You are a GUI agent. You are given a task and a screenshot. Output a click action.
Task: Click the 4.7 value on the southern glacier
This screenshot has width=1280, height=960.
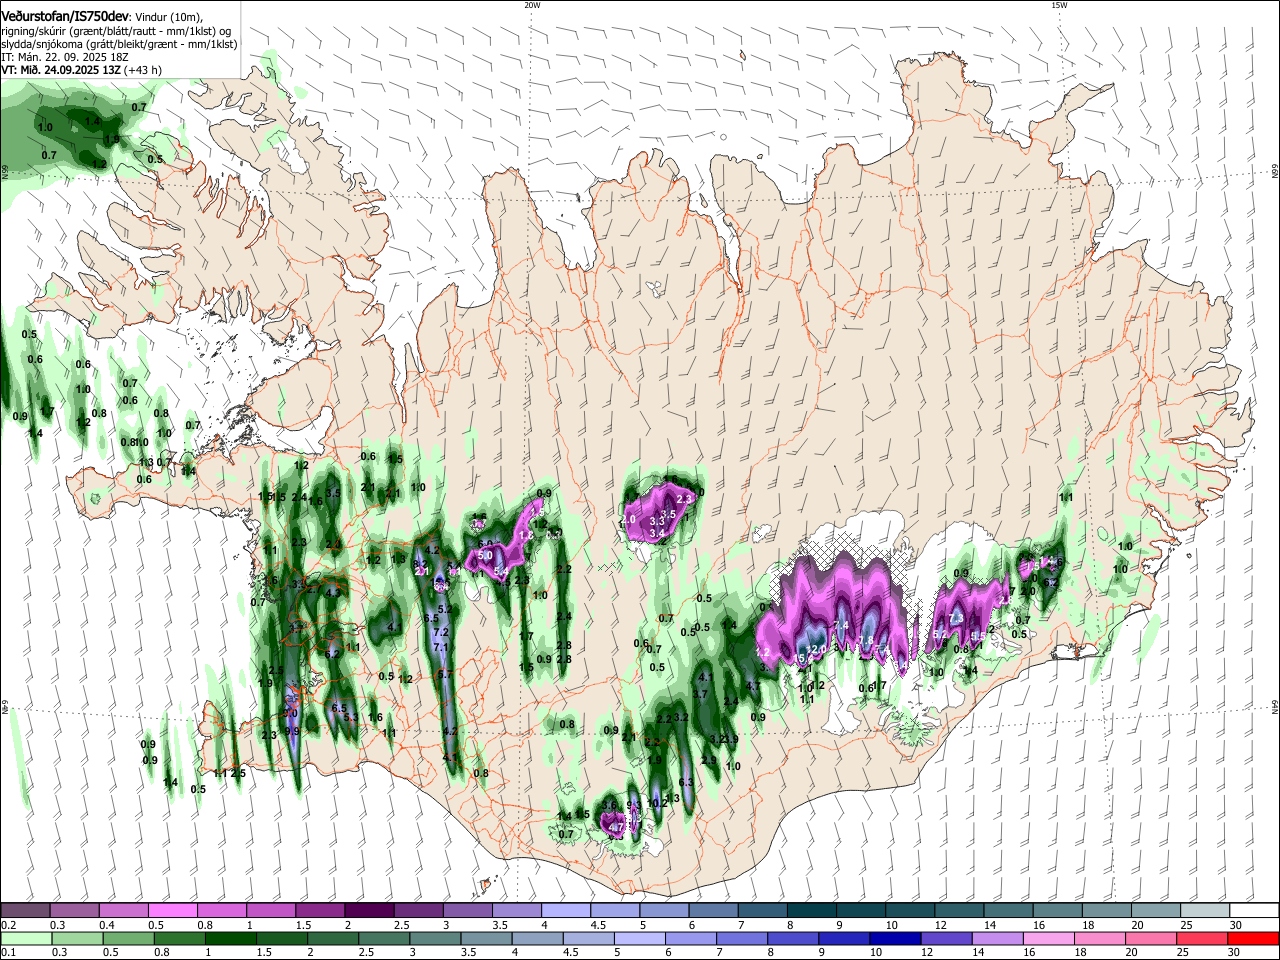click(x=617, y=827)
